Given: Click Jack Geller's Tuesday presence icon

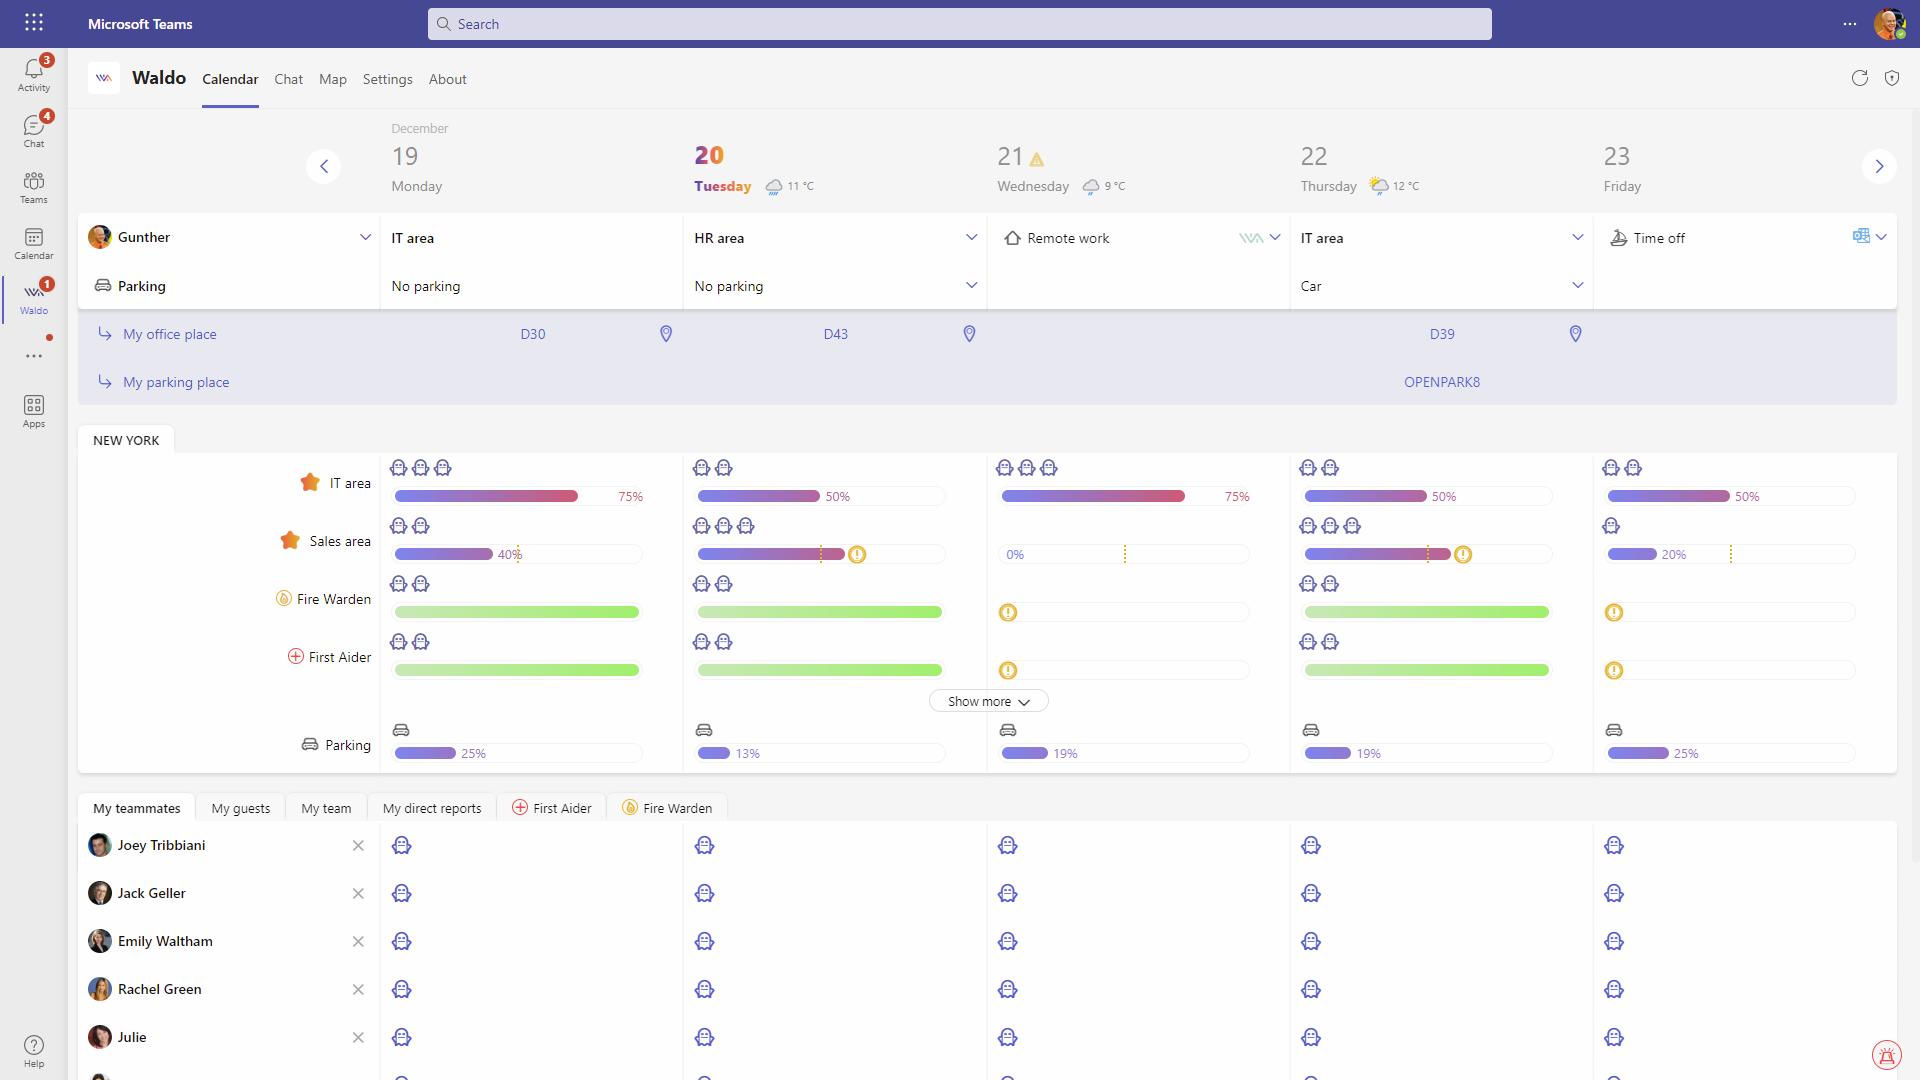Looking at the screenshot, I should click(x=705, y=894).
